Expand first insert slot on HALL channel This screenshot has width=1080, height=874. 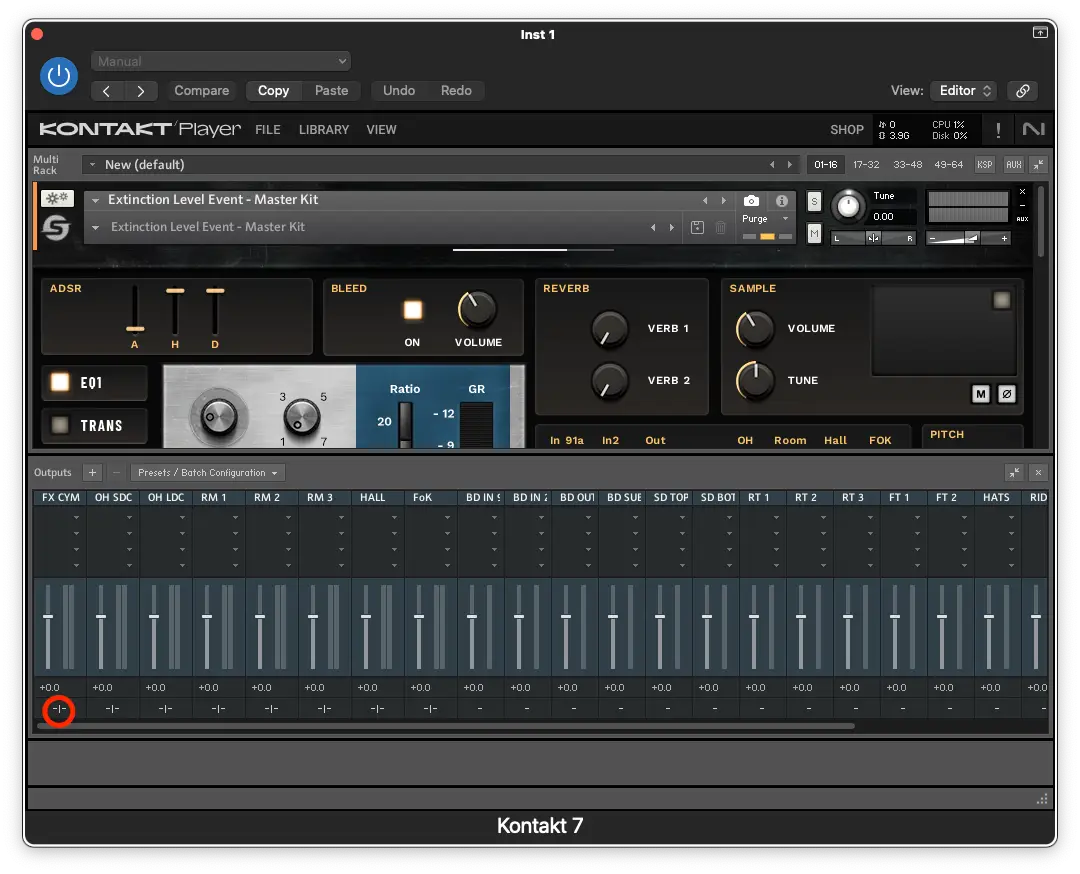coord(394,517)
